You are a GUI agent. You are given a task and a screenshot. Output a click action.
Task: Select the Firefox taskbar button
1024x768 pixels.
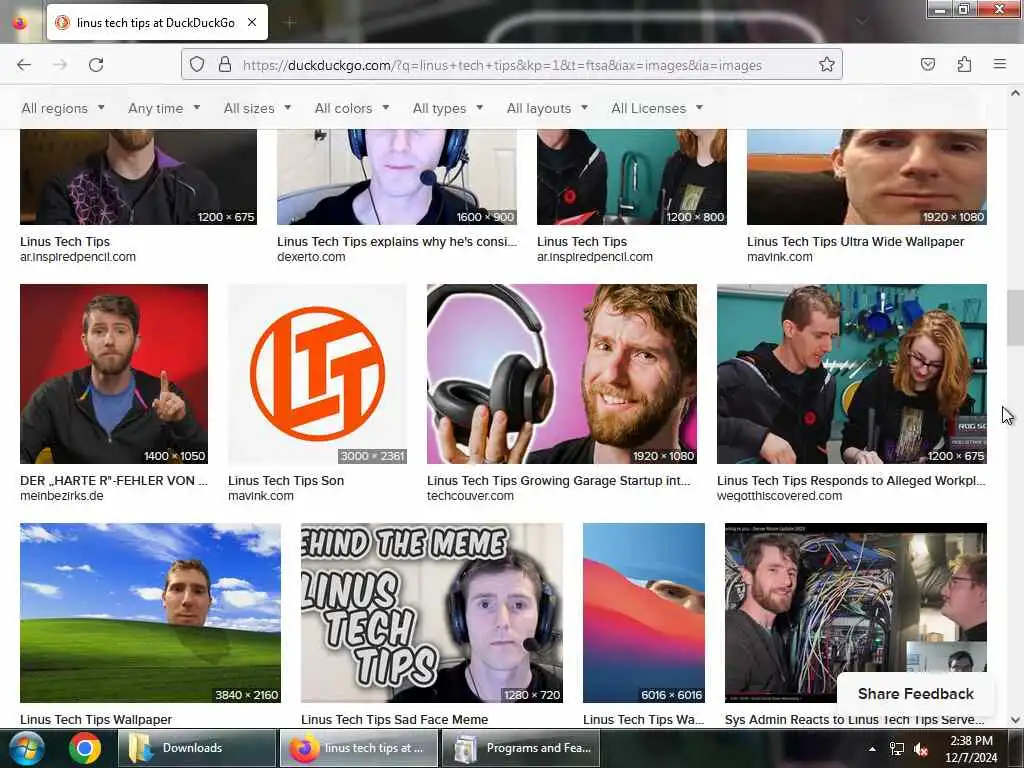(359, 748)
